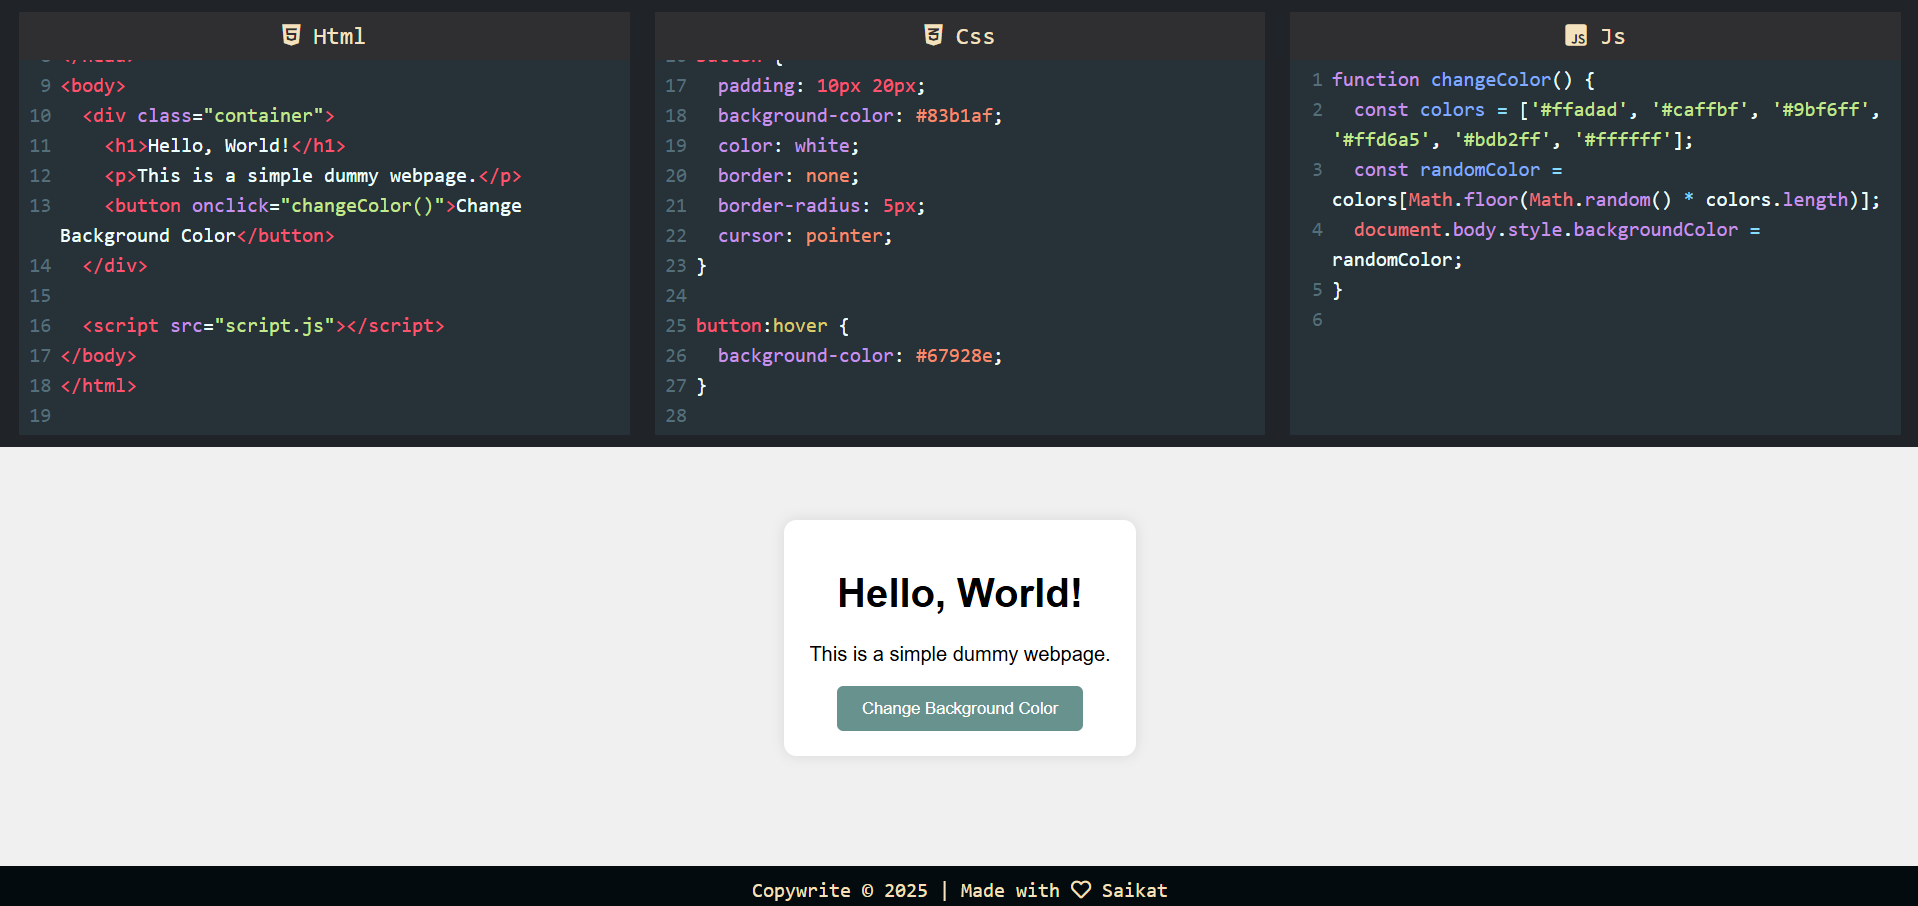Click the script src="script.js" line
Image resolution: width=1918 pixels, height=906 pixels.
point(264,326)
